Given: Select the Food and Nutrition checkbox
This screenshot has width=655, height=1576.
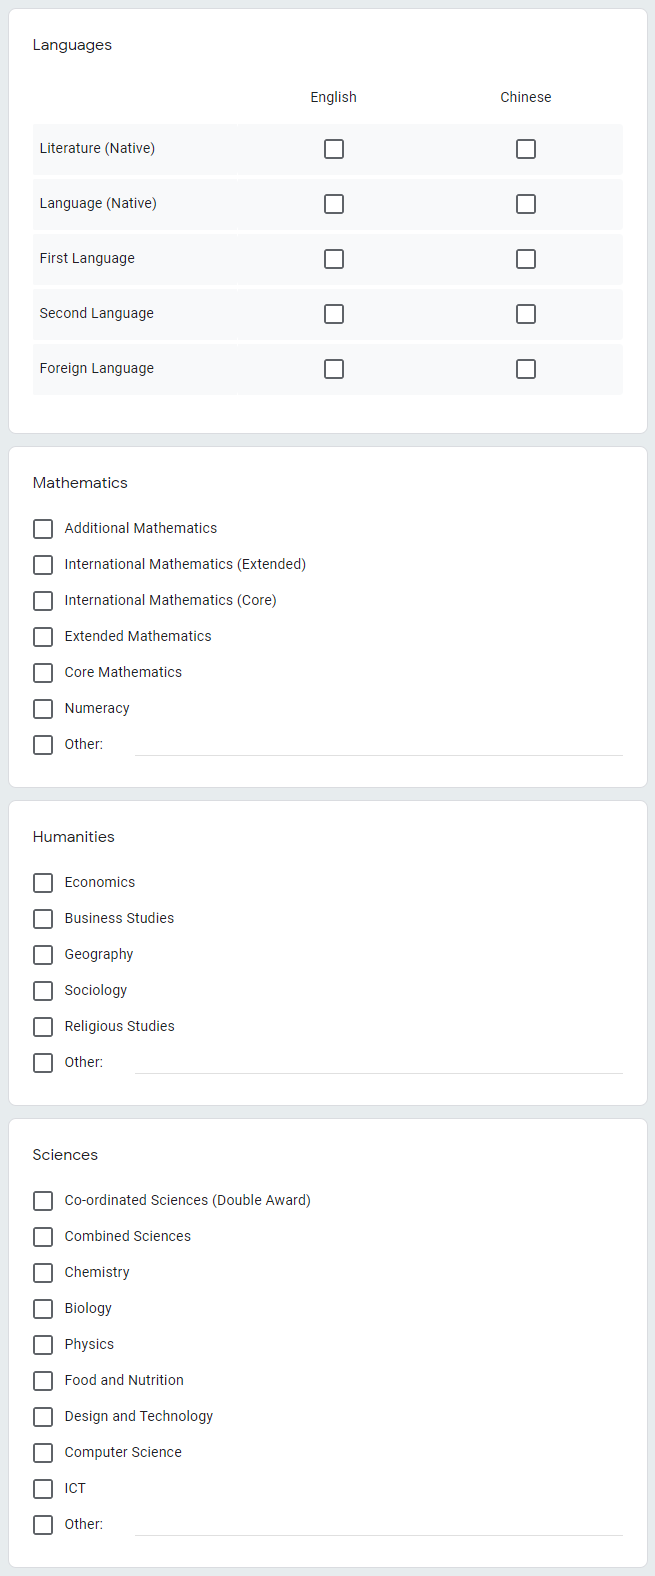Looking at the screenshot, I should point(43,1381).
